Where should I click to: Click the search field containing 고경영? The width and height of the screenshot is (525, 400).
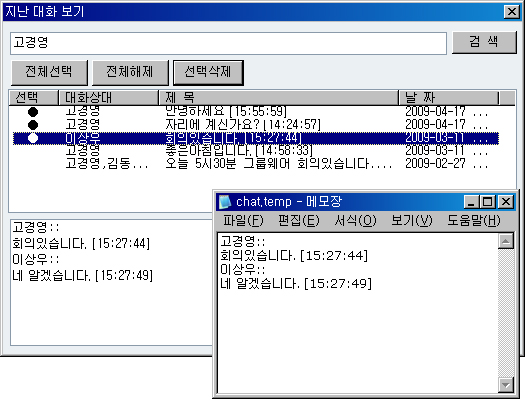(x=228, y=43)
